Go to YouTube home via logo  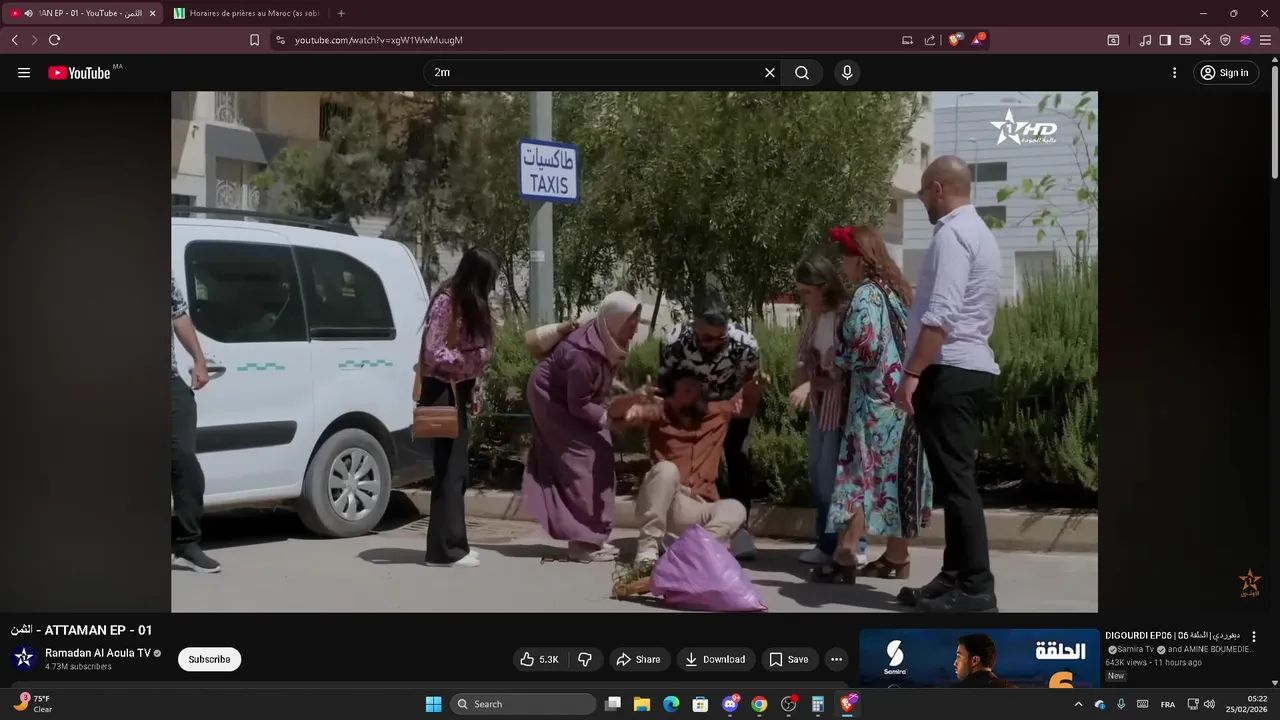[80, 73]
